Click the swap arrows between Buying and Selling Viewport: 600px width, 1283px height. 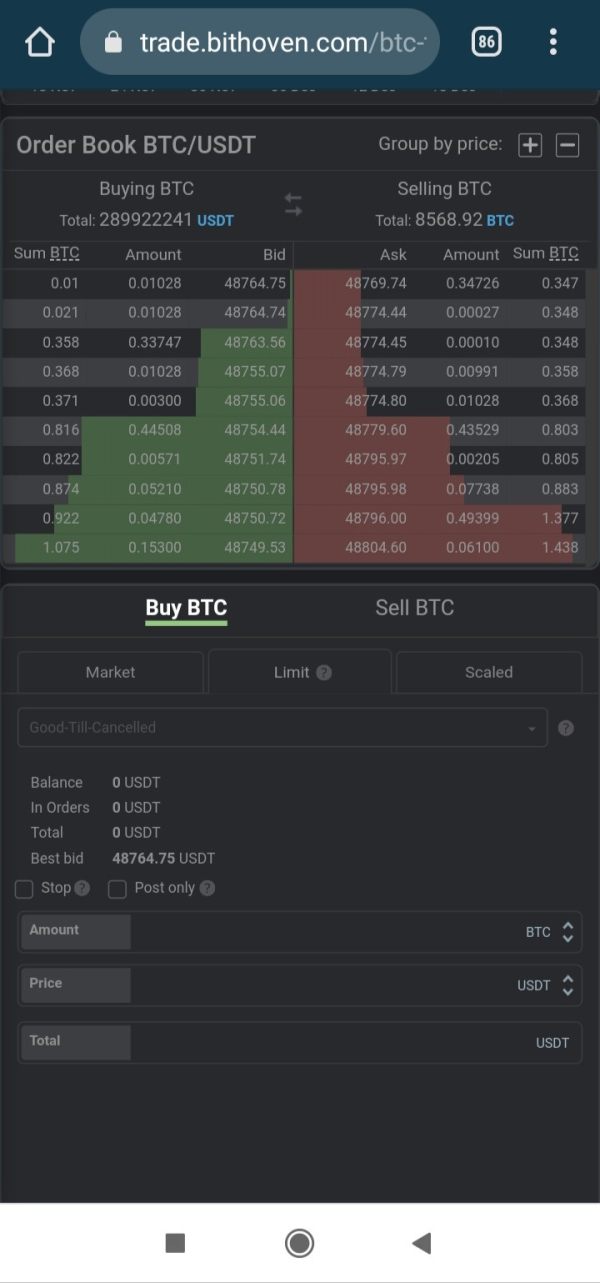(x=293, y=205)
